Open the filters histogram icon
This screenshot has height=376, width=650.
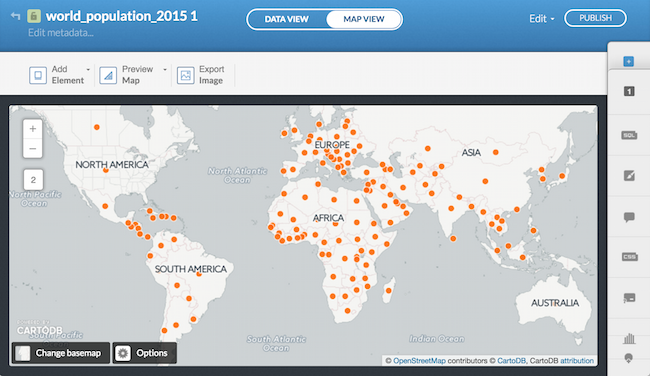(x=629, y=338)
